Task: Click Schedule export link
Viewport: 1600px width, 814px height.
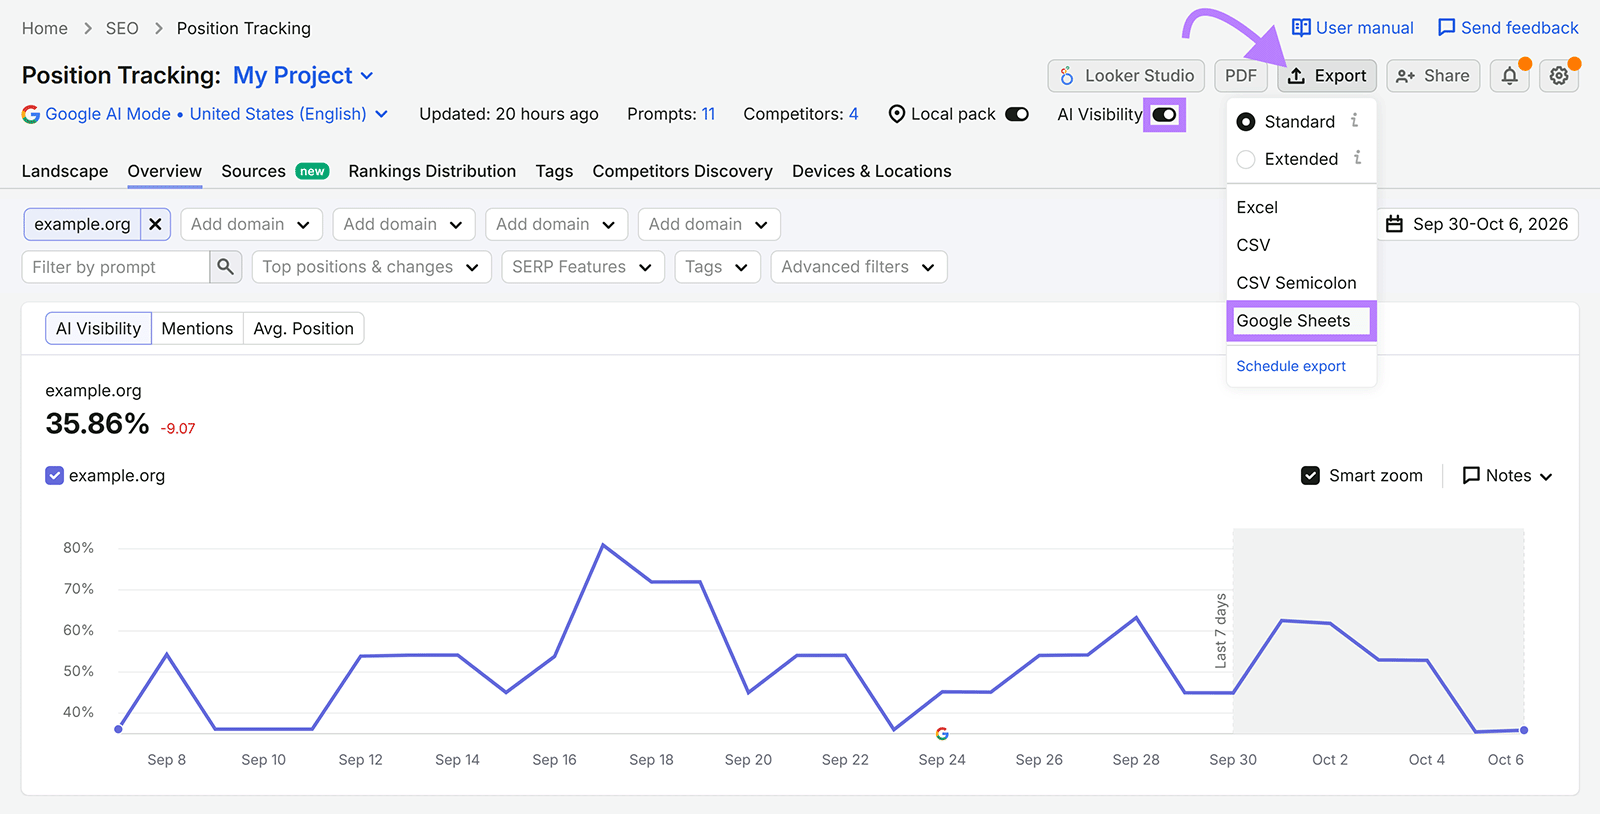Action: pos(1291,366)
